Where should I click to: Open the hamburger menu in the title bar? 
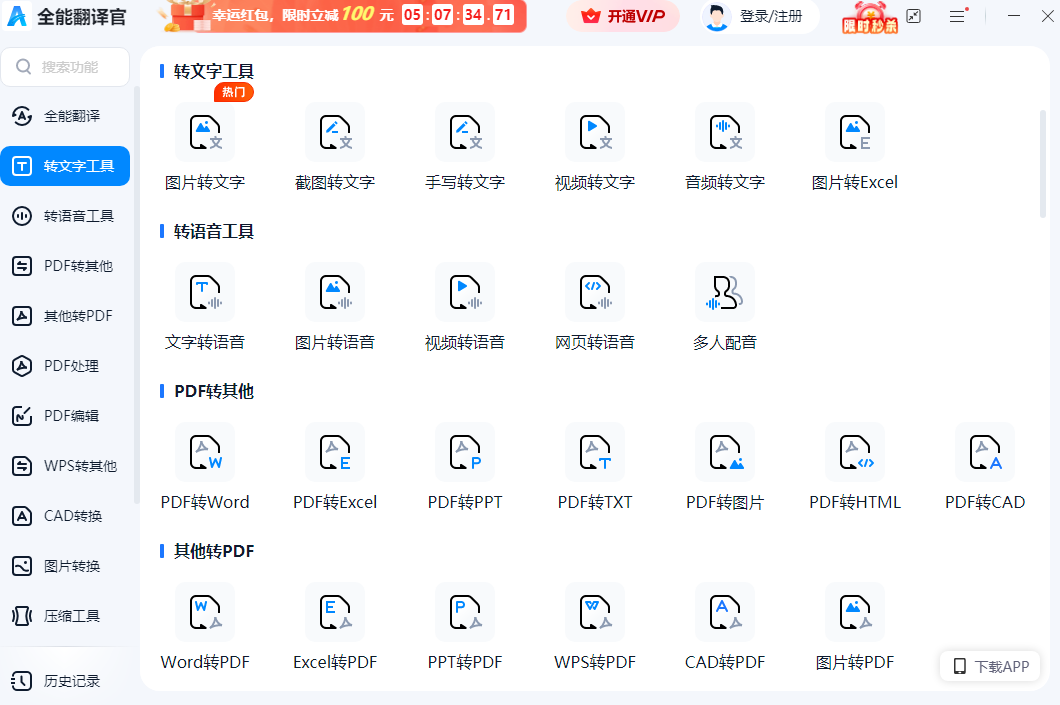[x=957, y=16]
